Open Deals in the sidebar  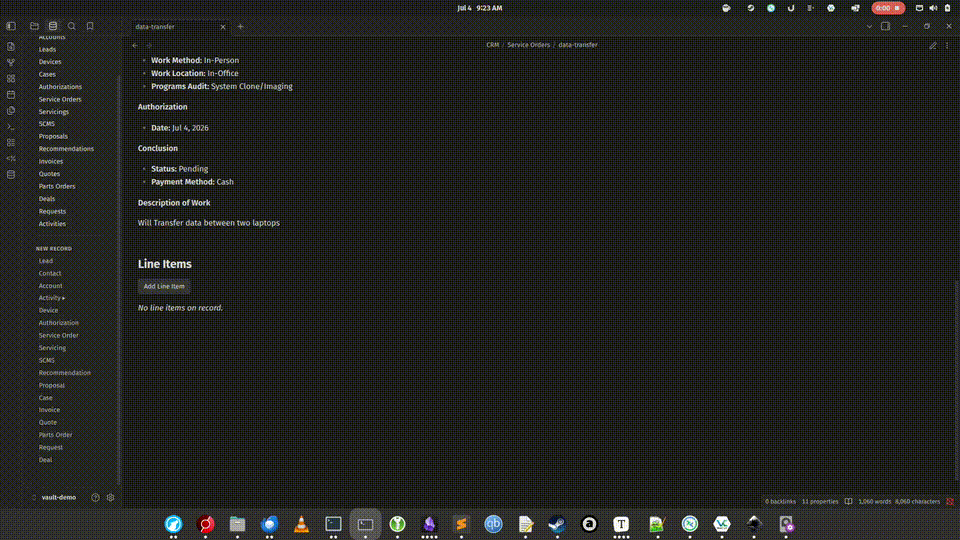47,199
